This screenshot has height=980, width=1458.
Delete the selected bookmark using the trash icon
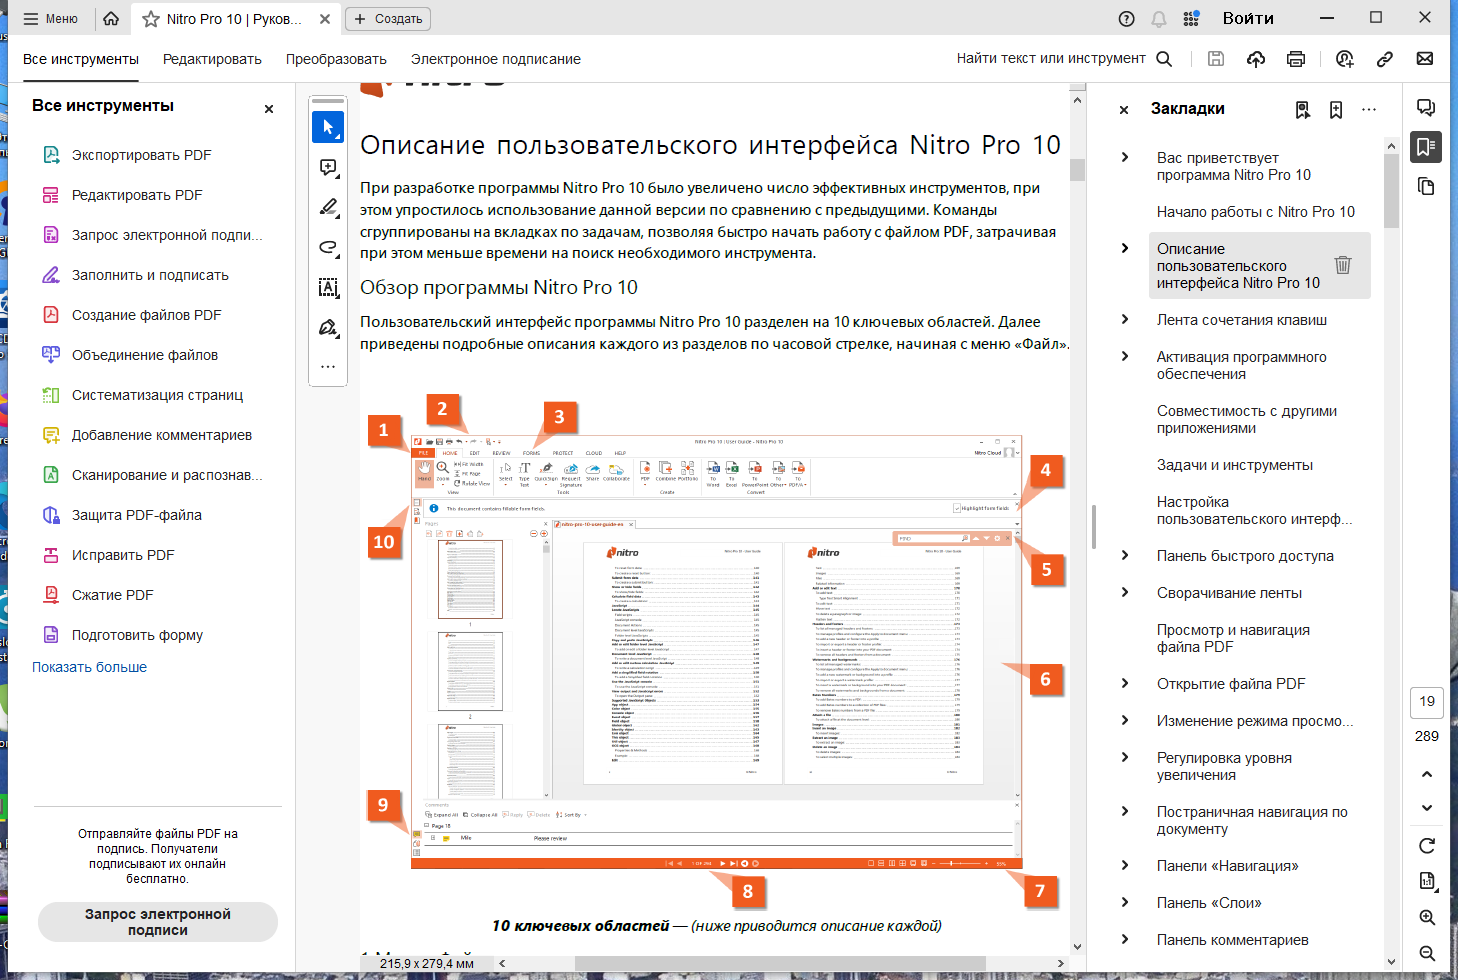1344,265
